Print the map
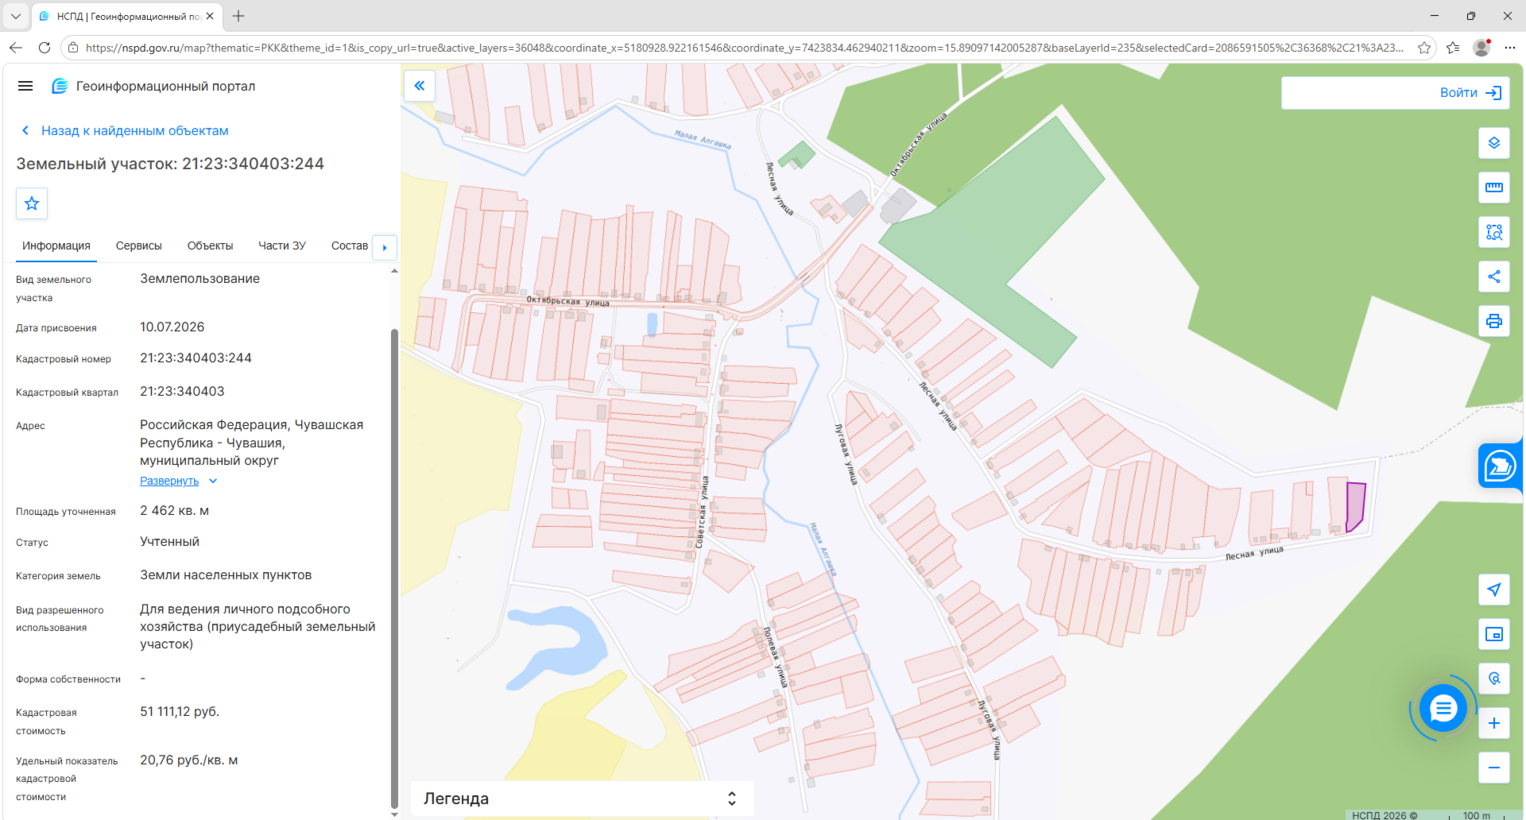1526x820 pixels. [1494, 321]
